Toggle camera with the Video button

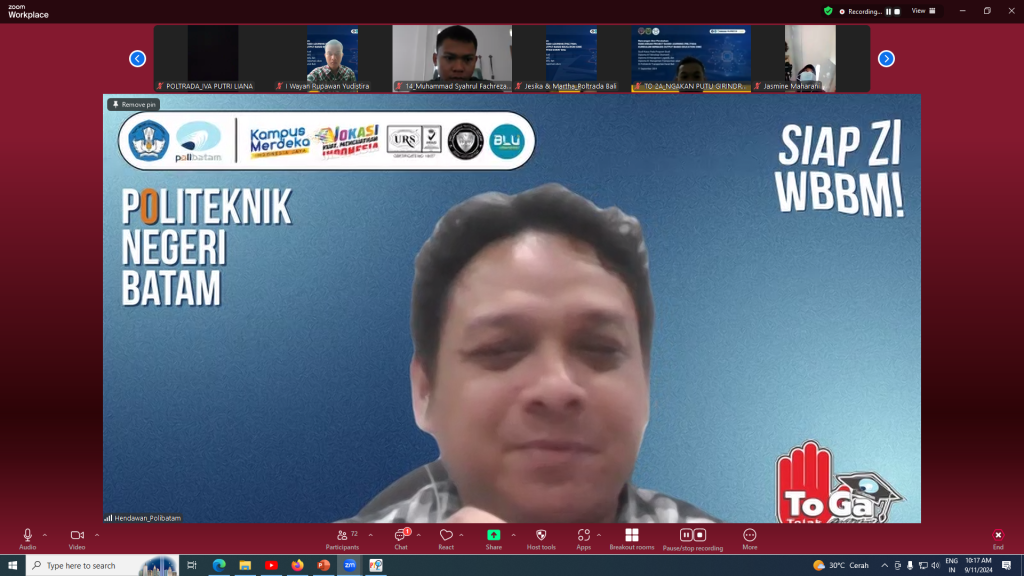[x=77, y=537]
